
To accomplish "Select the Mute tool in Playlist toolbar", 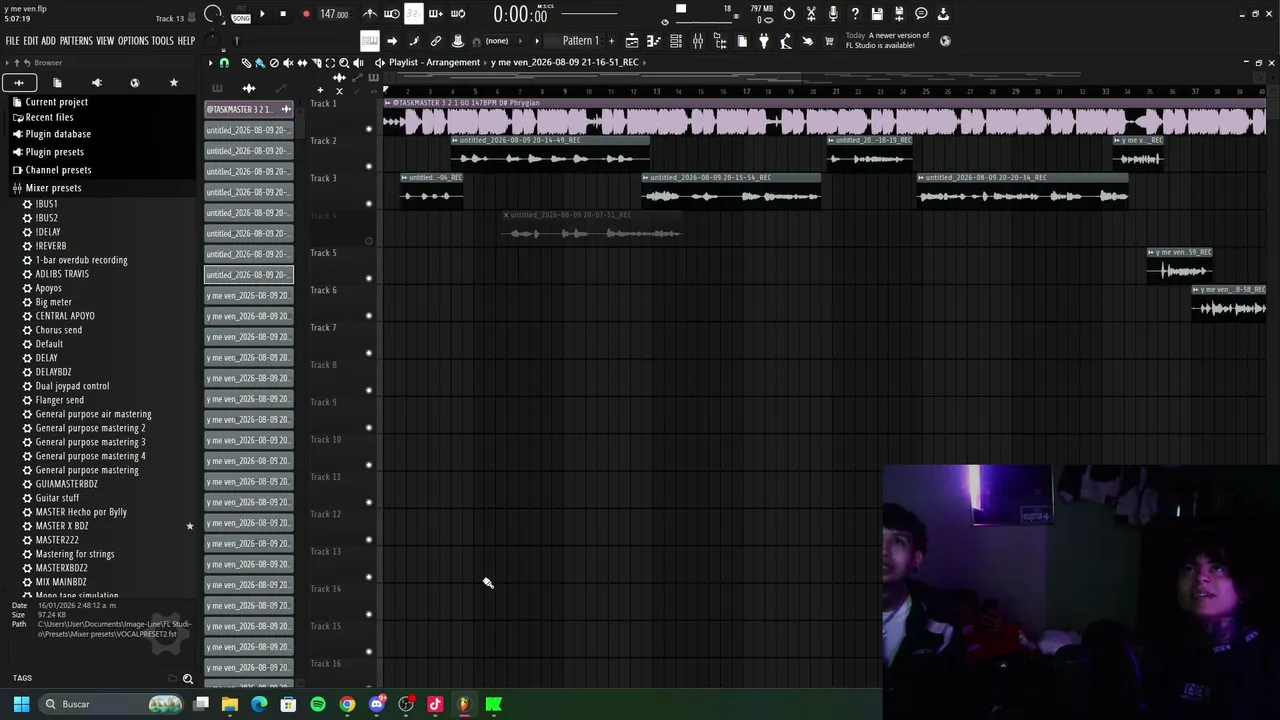I will coord(288,63).
